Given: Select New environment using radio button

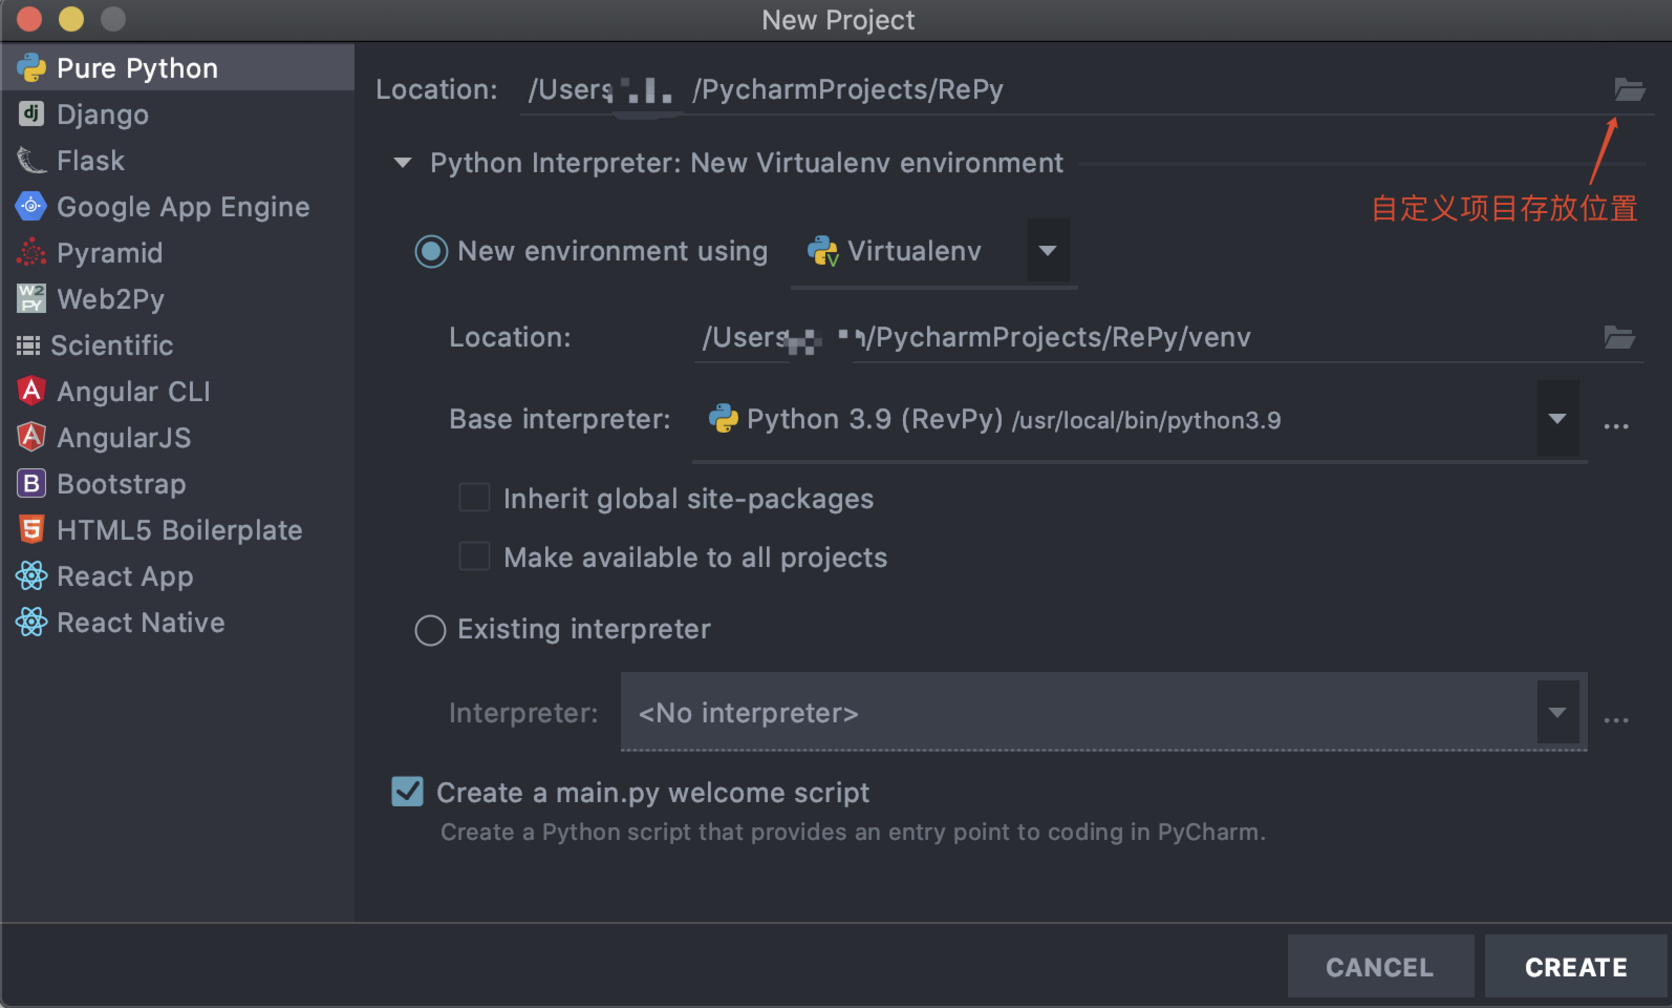Looking at the screenshot, I should point(431,251).
